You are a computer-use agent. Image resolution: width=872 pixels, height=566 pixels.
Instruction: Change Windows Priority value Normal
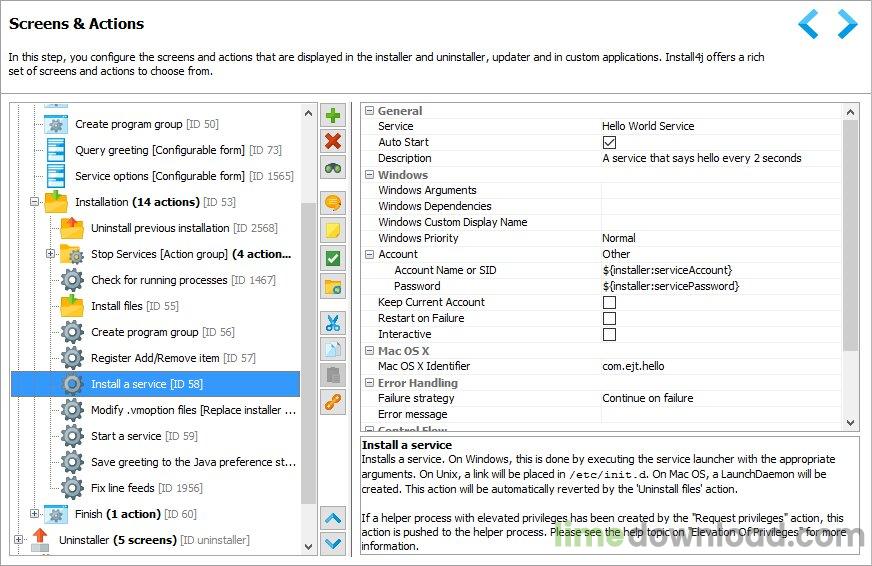point(721,239)
